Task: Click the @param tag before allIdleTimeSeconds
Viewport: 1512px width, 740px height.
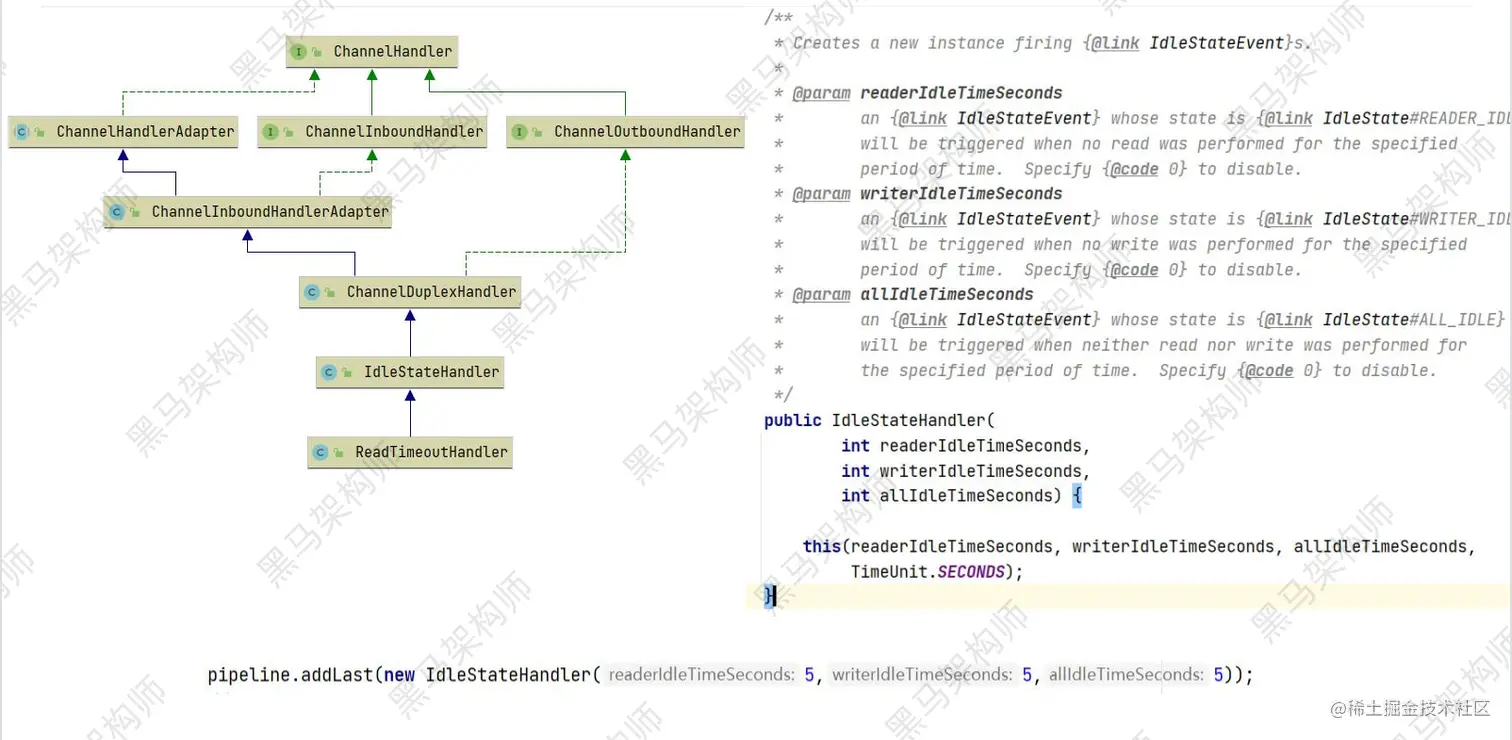Action: (x=821, y=295)
